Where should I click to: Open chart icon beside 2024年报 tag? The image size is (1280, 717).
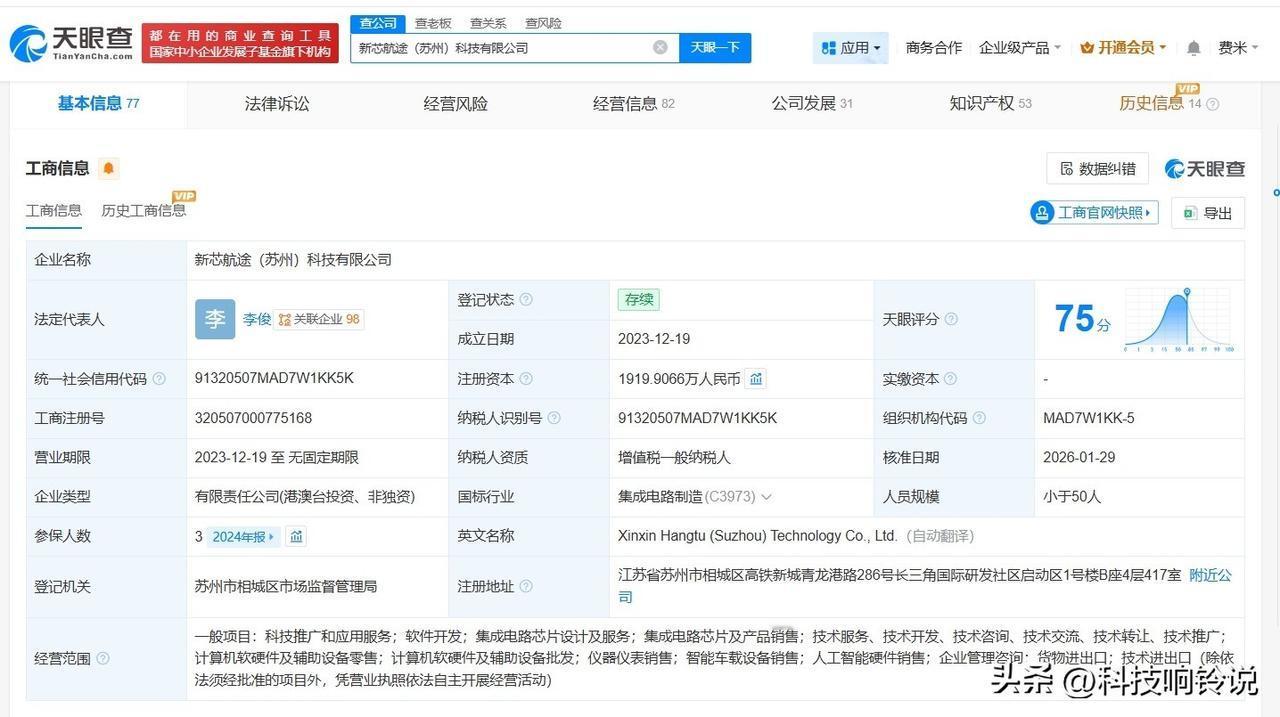[296, 536]
